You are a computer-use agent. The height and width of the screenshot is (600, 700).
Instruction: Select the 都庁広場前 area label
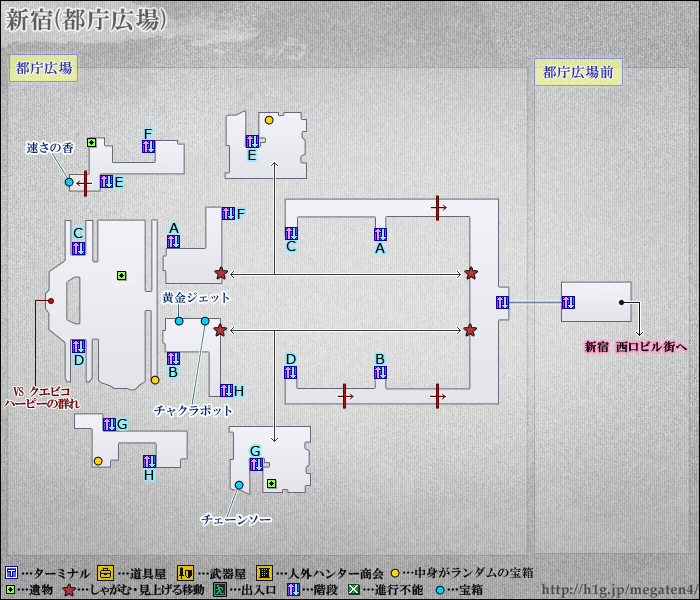(578, 72)
